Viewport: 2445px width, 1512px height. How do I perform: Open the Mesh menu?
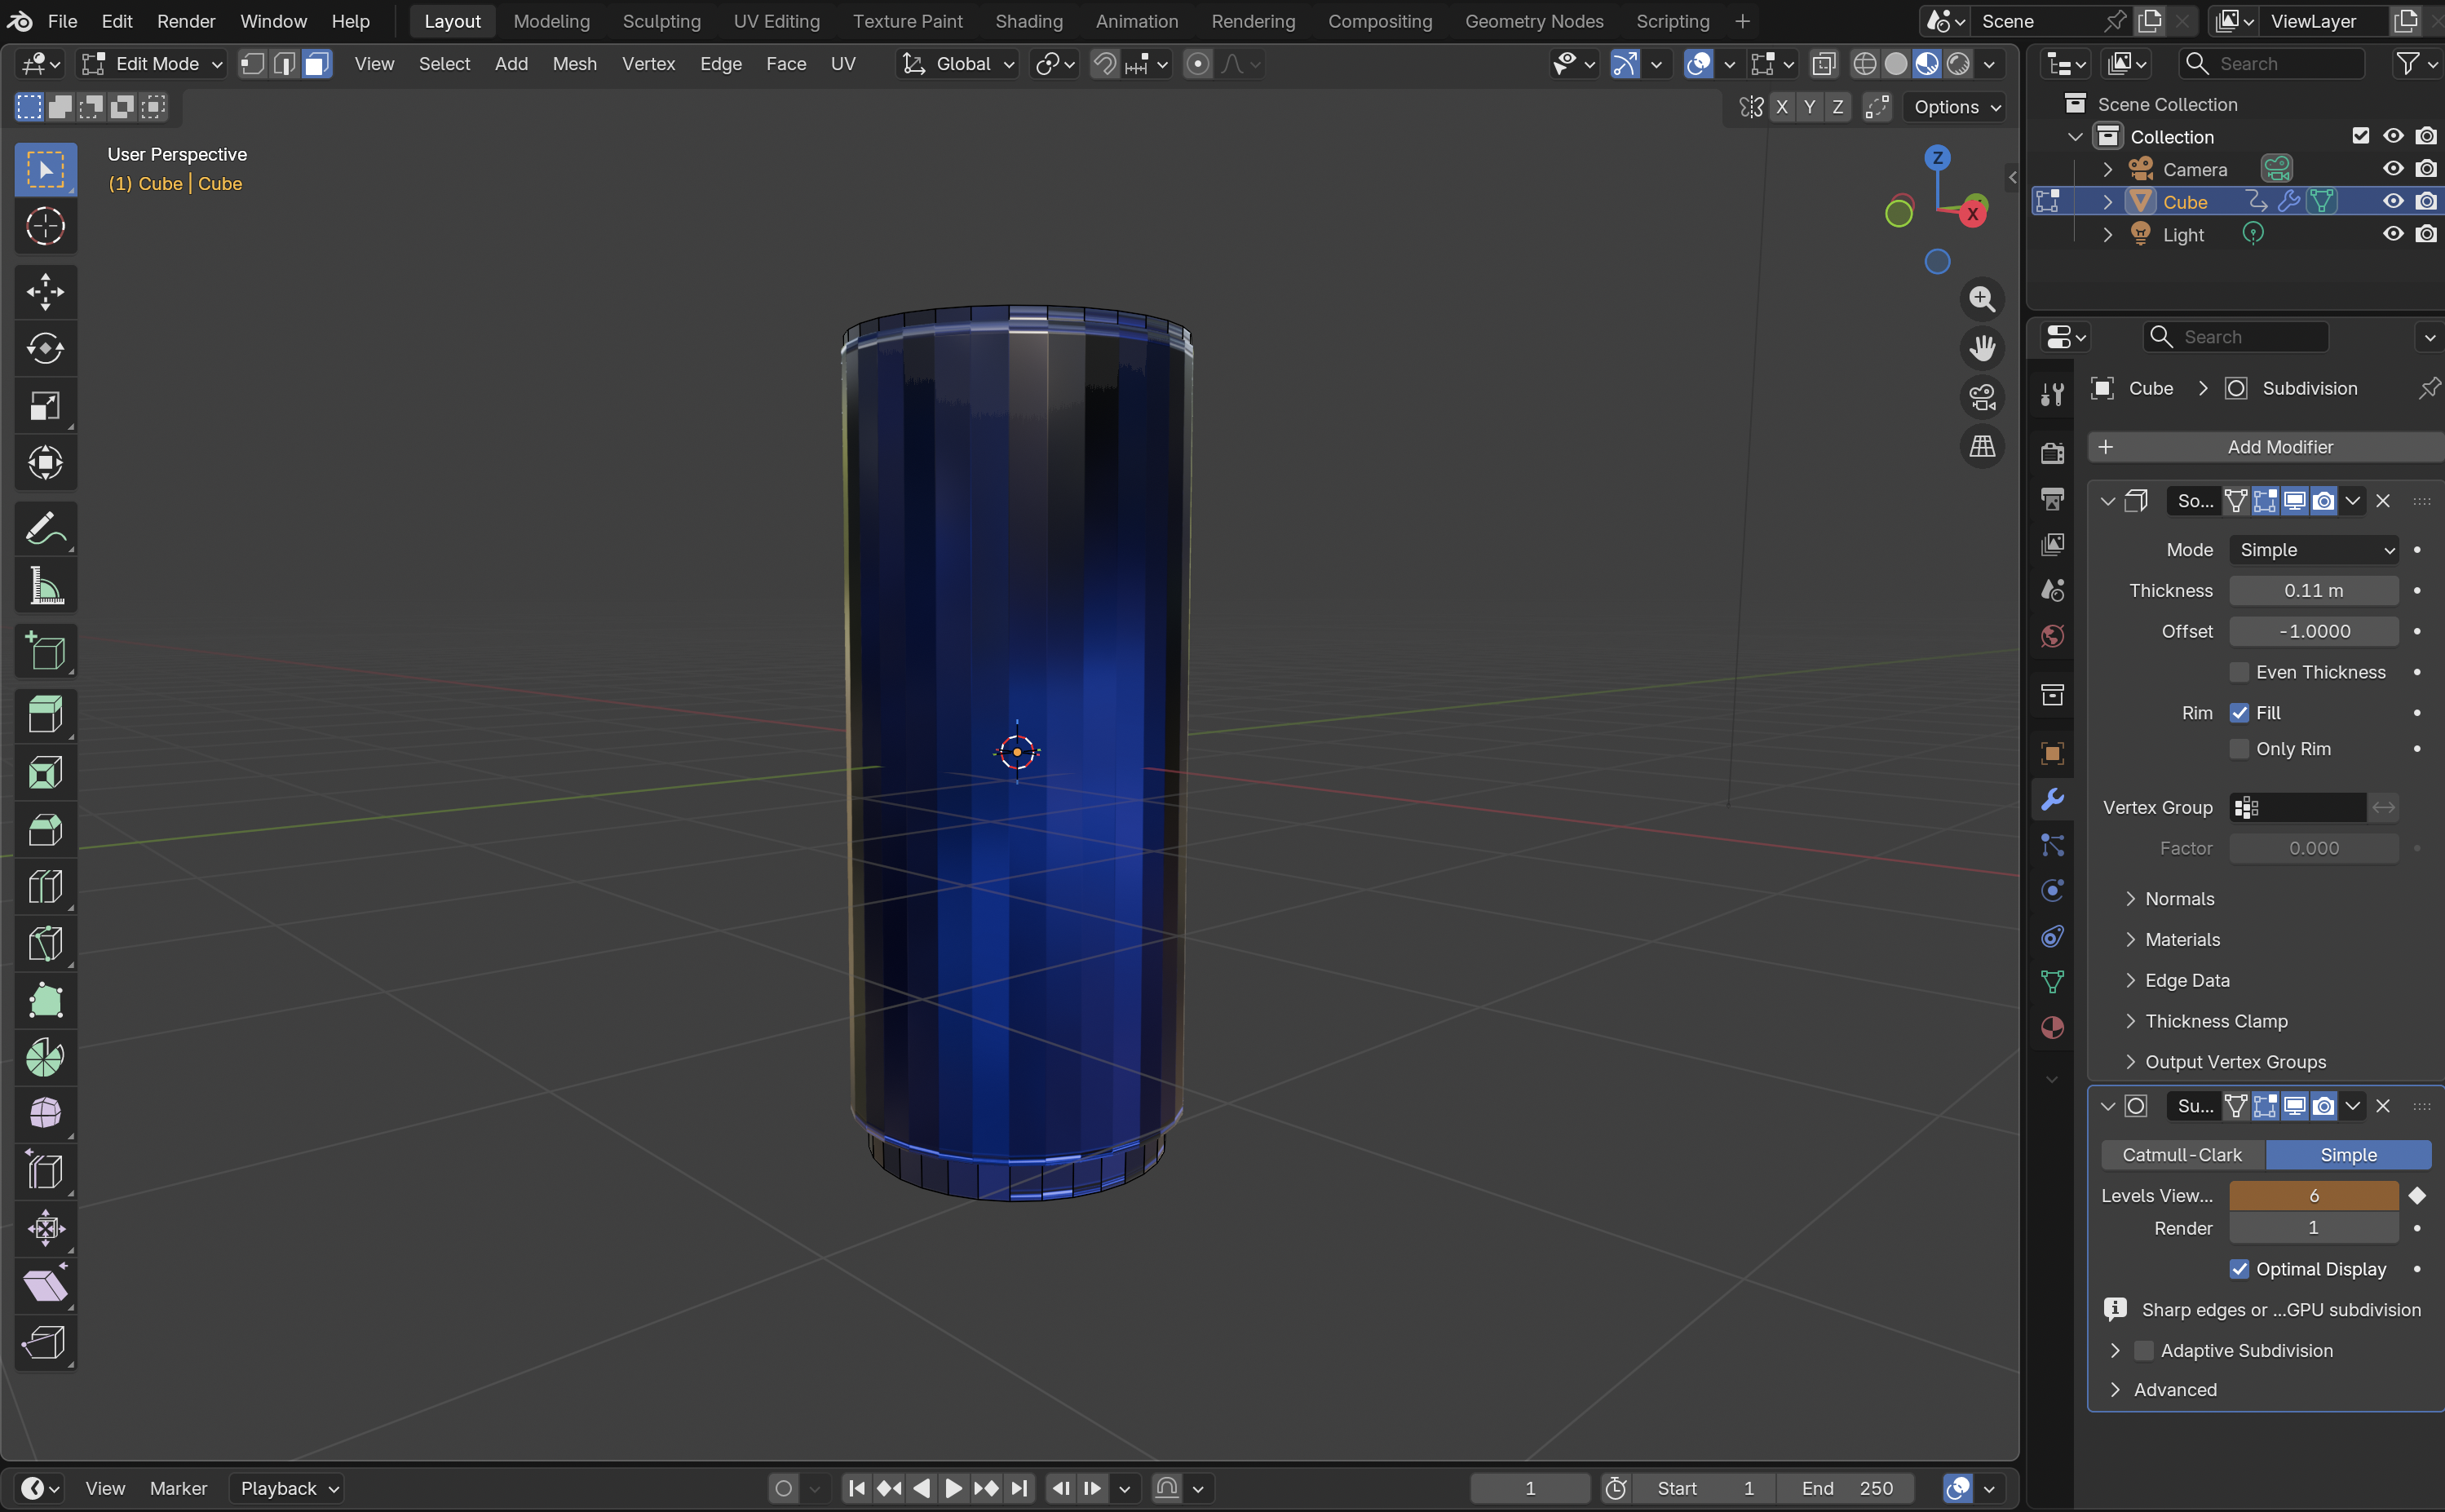tap(574, 64)
